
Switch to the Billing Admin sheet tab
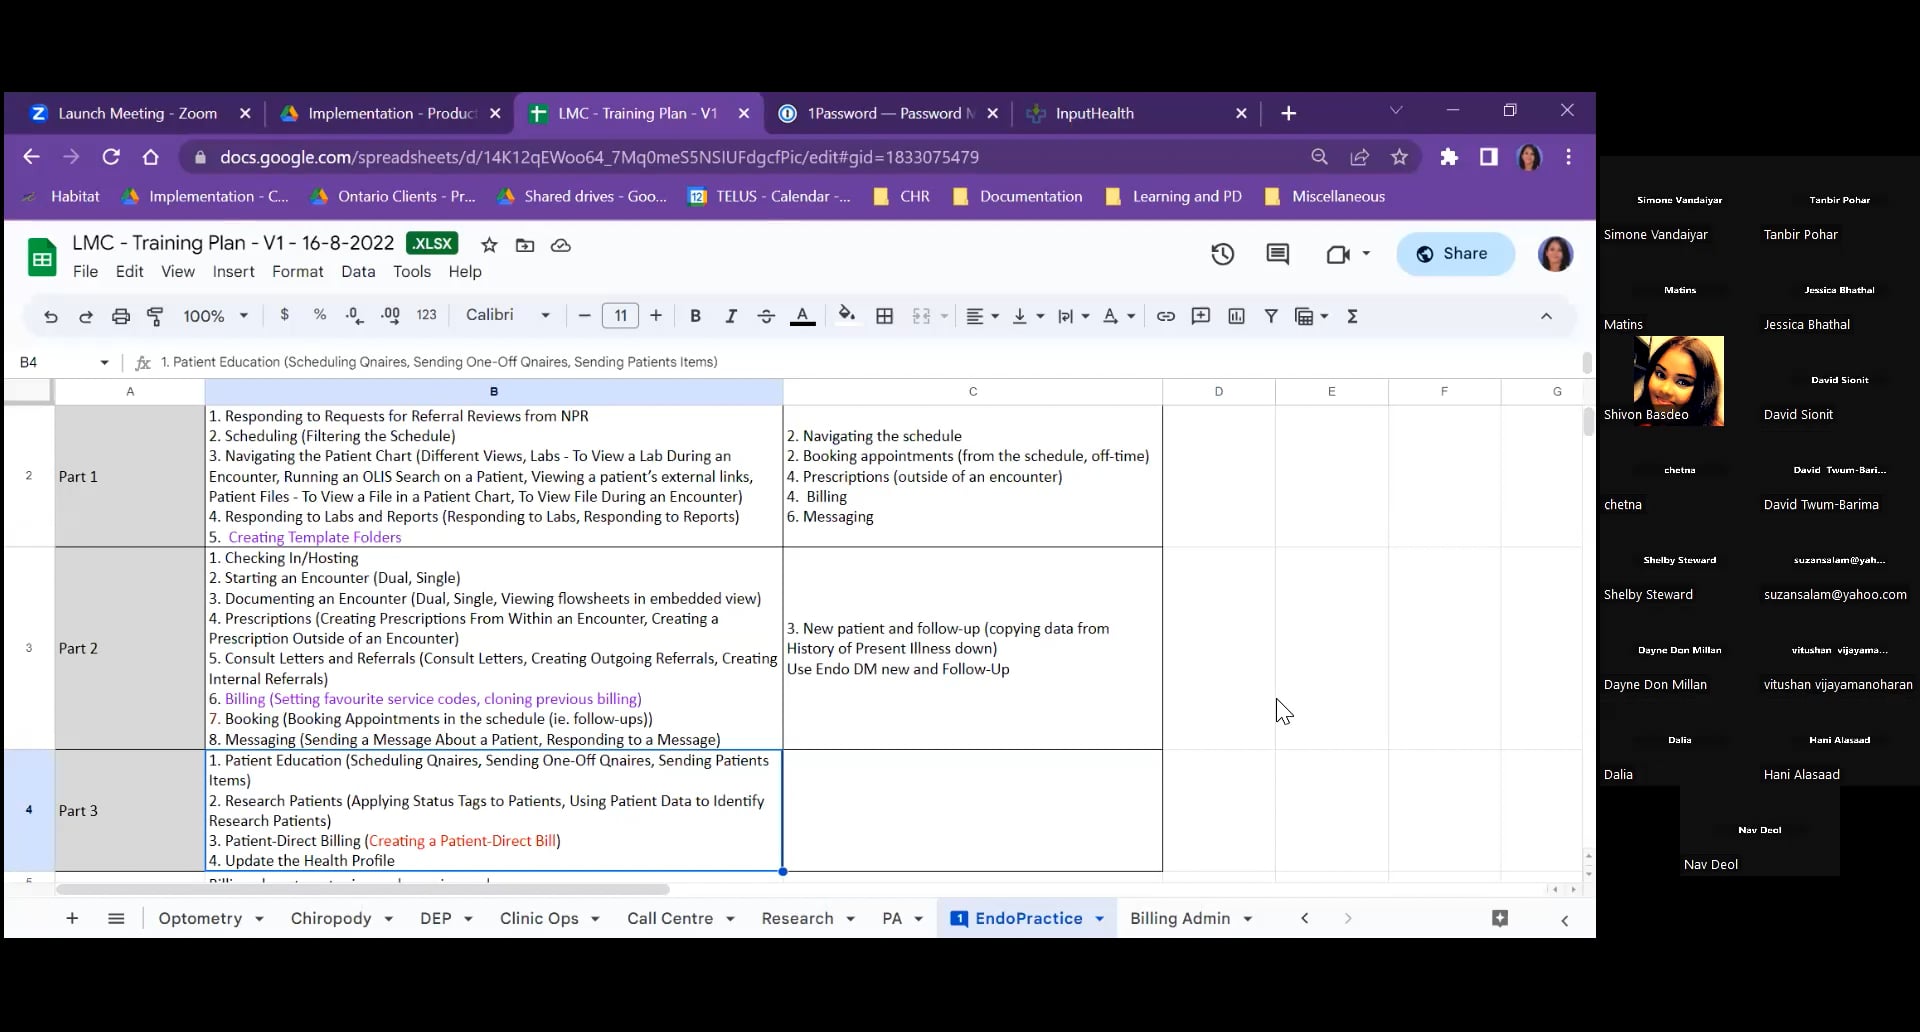point(1179,919)
